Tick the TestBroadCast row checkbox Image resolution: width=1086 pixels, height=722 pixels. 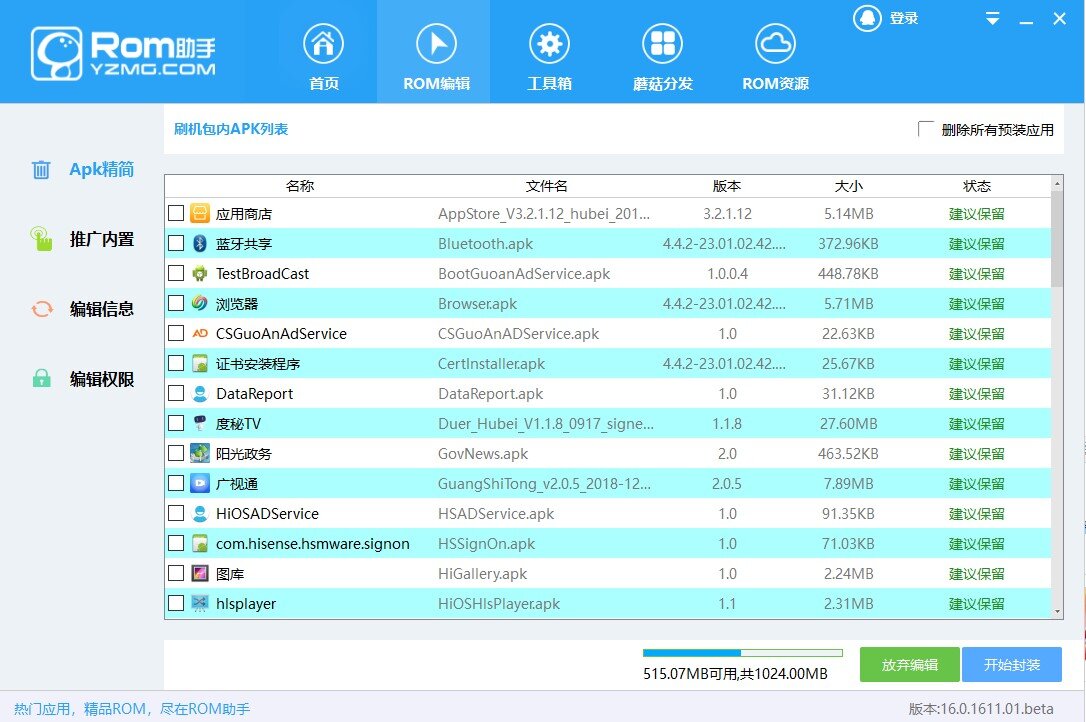pos(176,273)
